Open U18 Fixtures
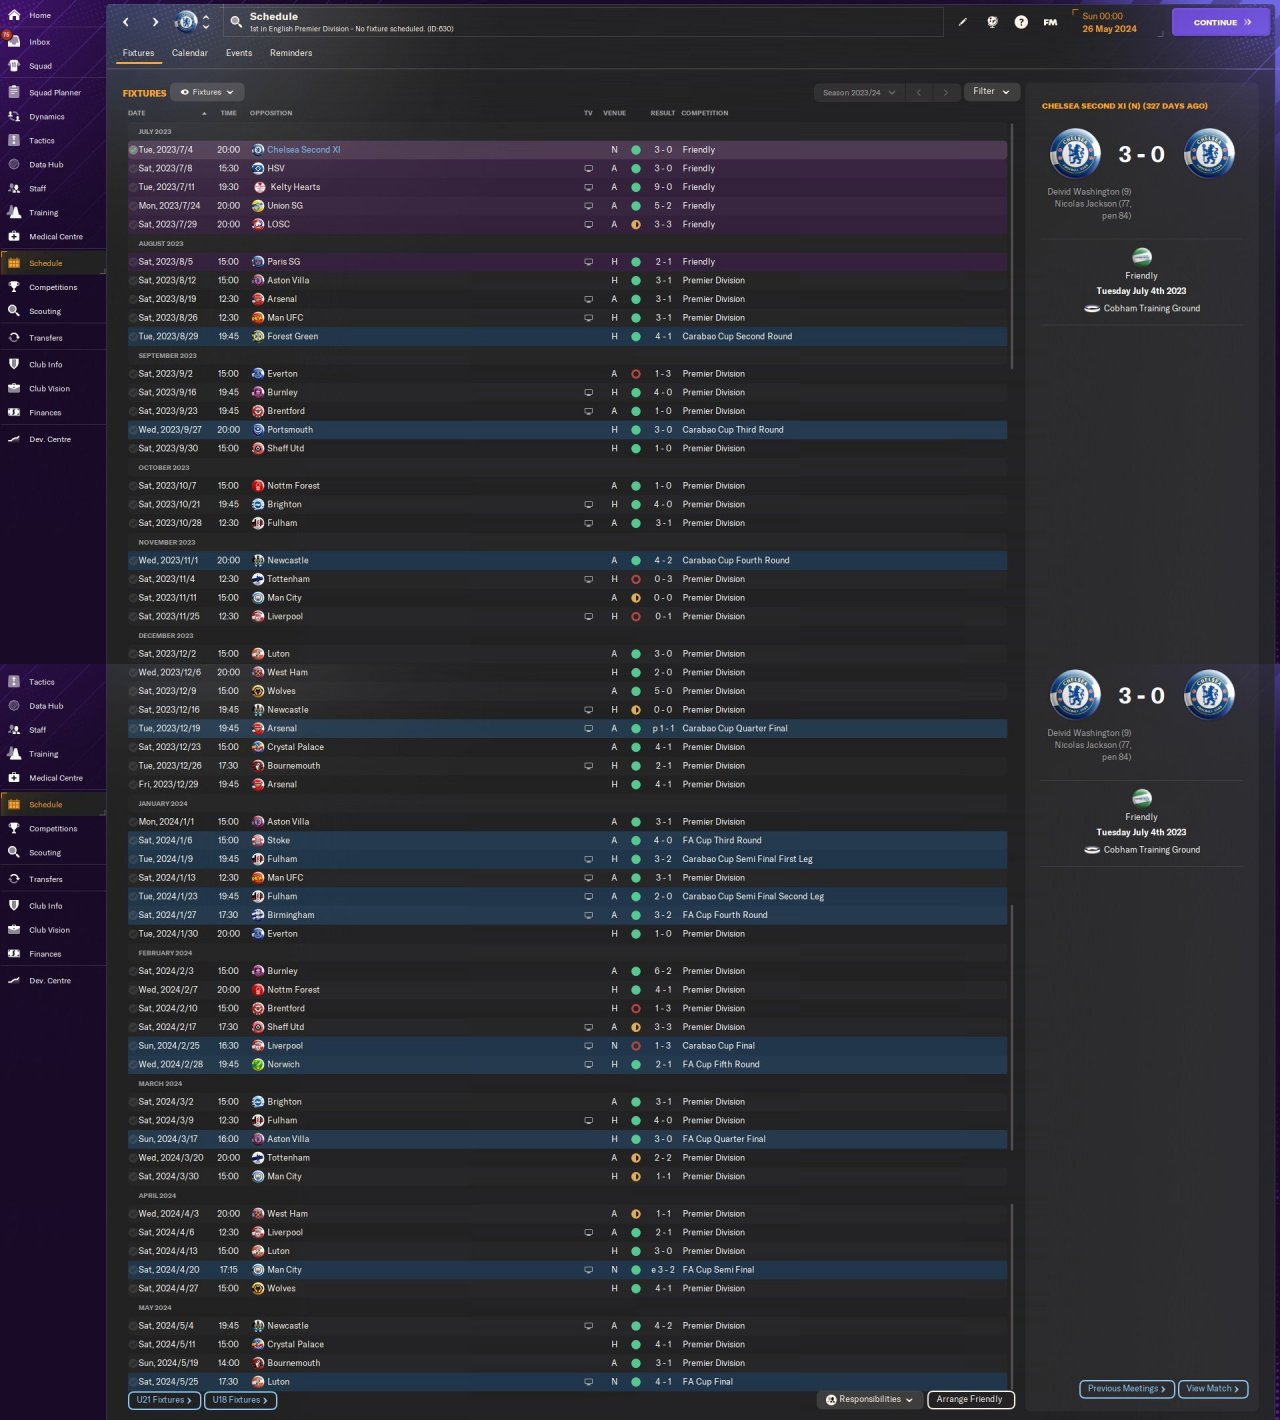Screen dimensions: 1280x1420 click(x=240, y=1400)
